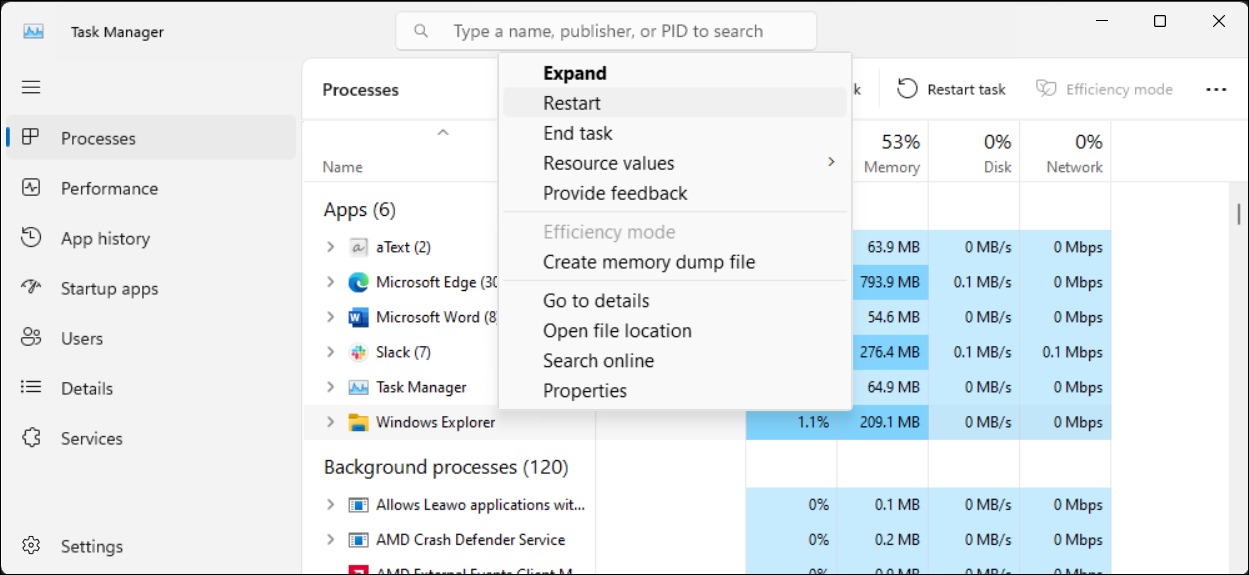Expand the Microsoft Word process group

pyautogui.click(x=330, y=317)
